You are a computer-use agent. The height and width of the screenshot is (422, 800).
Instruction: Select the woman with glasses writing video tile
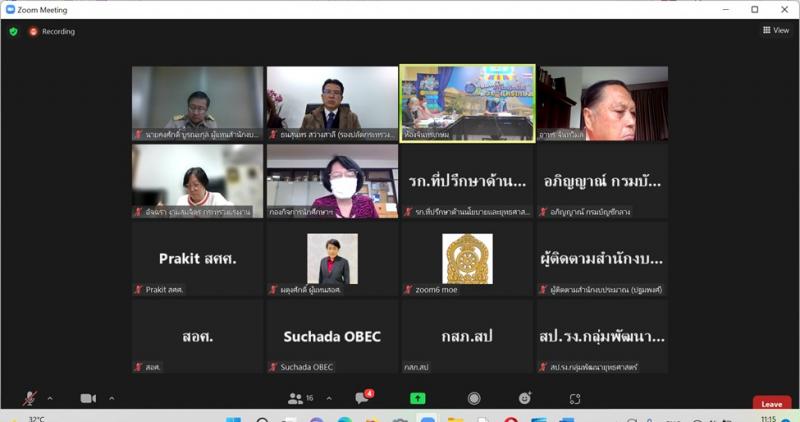pos(197,181)
